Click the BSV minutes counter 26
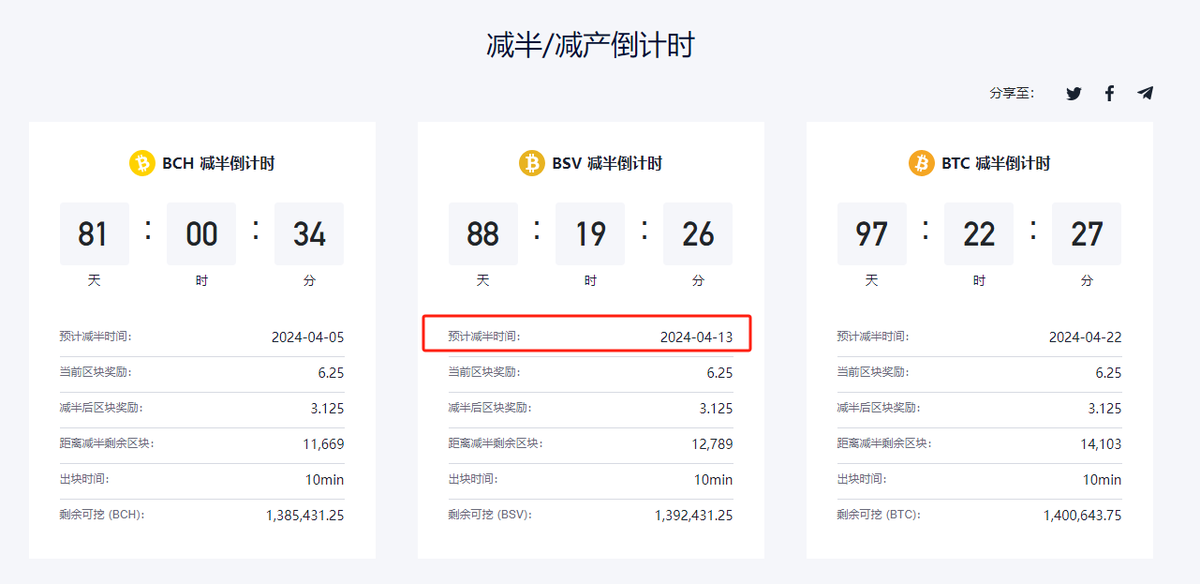 point(698,234)
